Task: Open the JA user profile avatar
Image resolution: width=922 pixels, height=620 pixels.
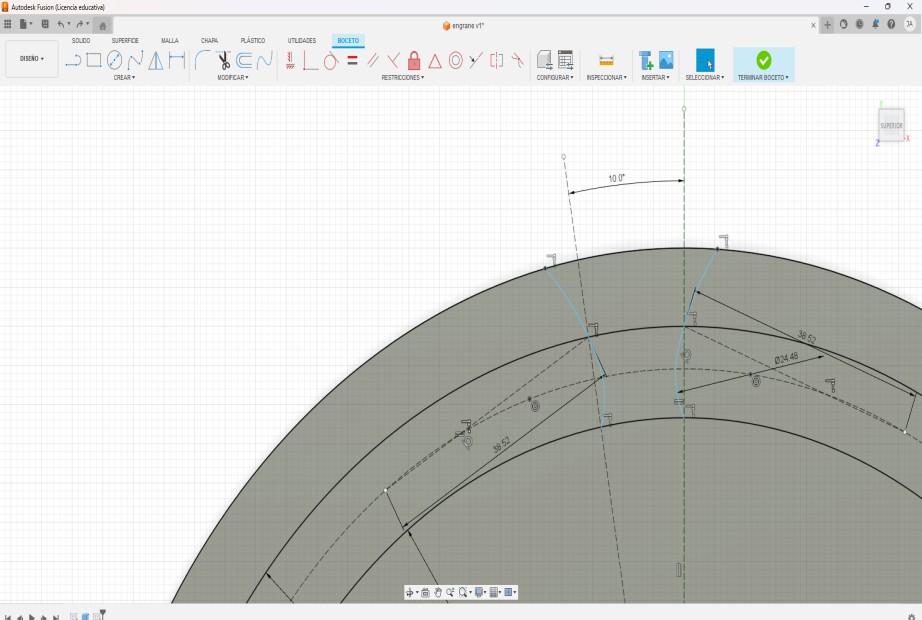Action: (911, 24)
